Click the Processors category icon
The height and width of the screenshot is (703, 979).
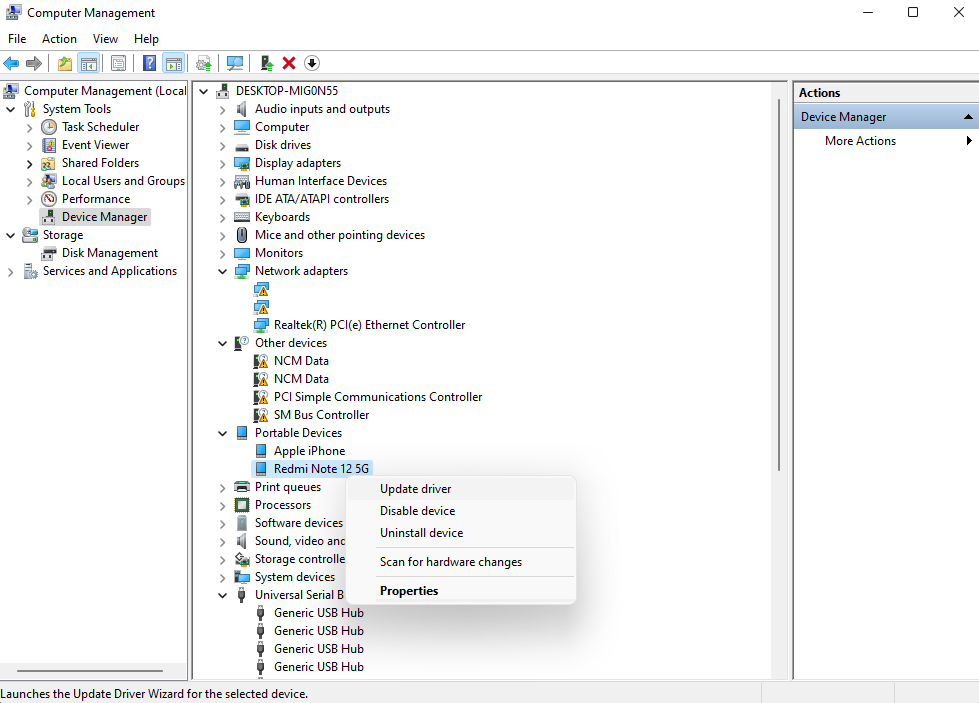point(242,505)
